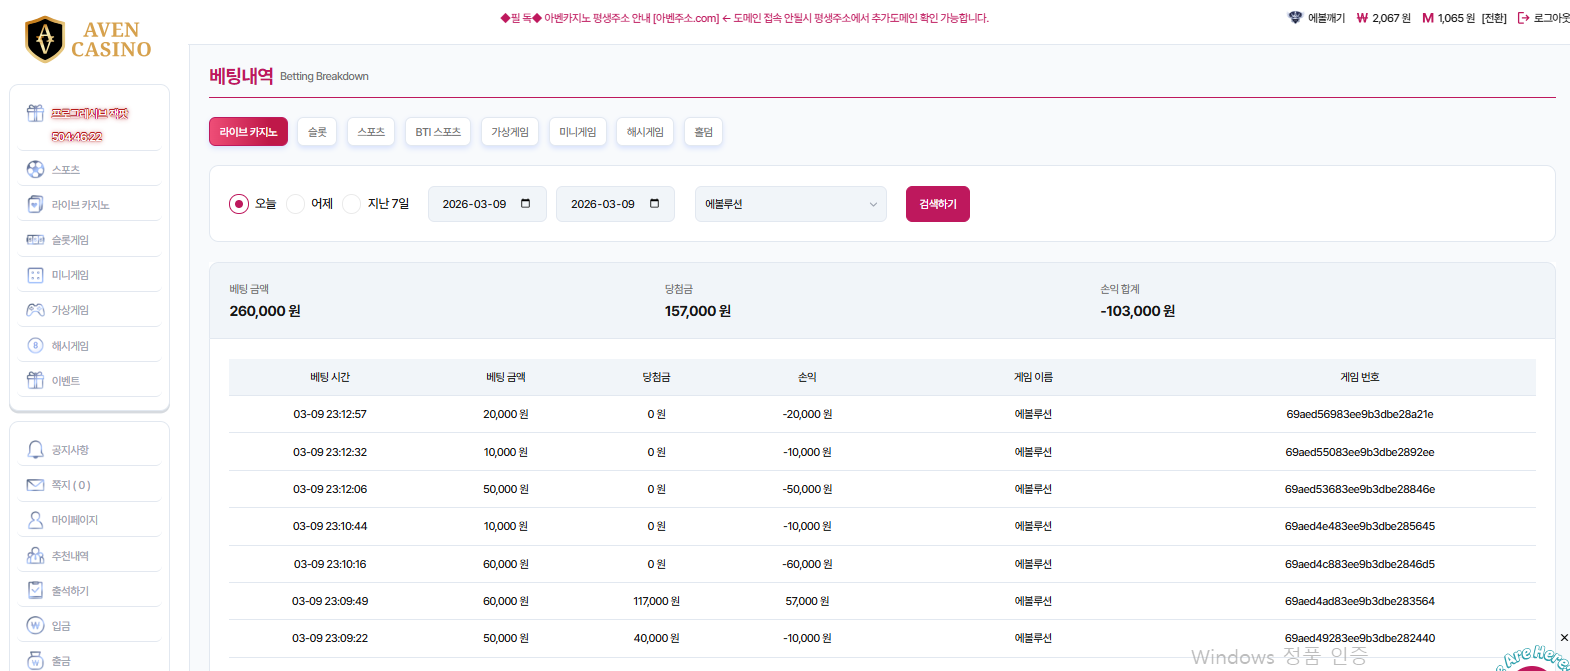Click the 슬롯게임 sidebar icon

35,240
